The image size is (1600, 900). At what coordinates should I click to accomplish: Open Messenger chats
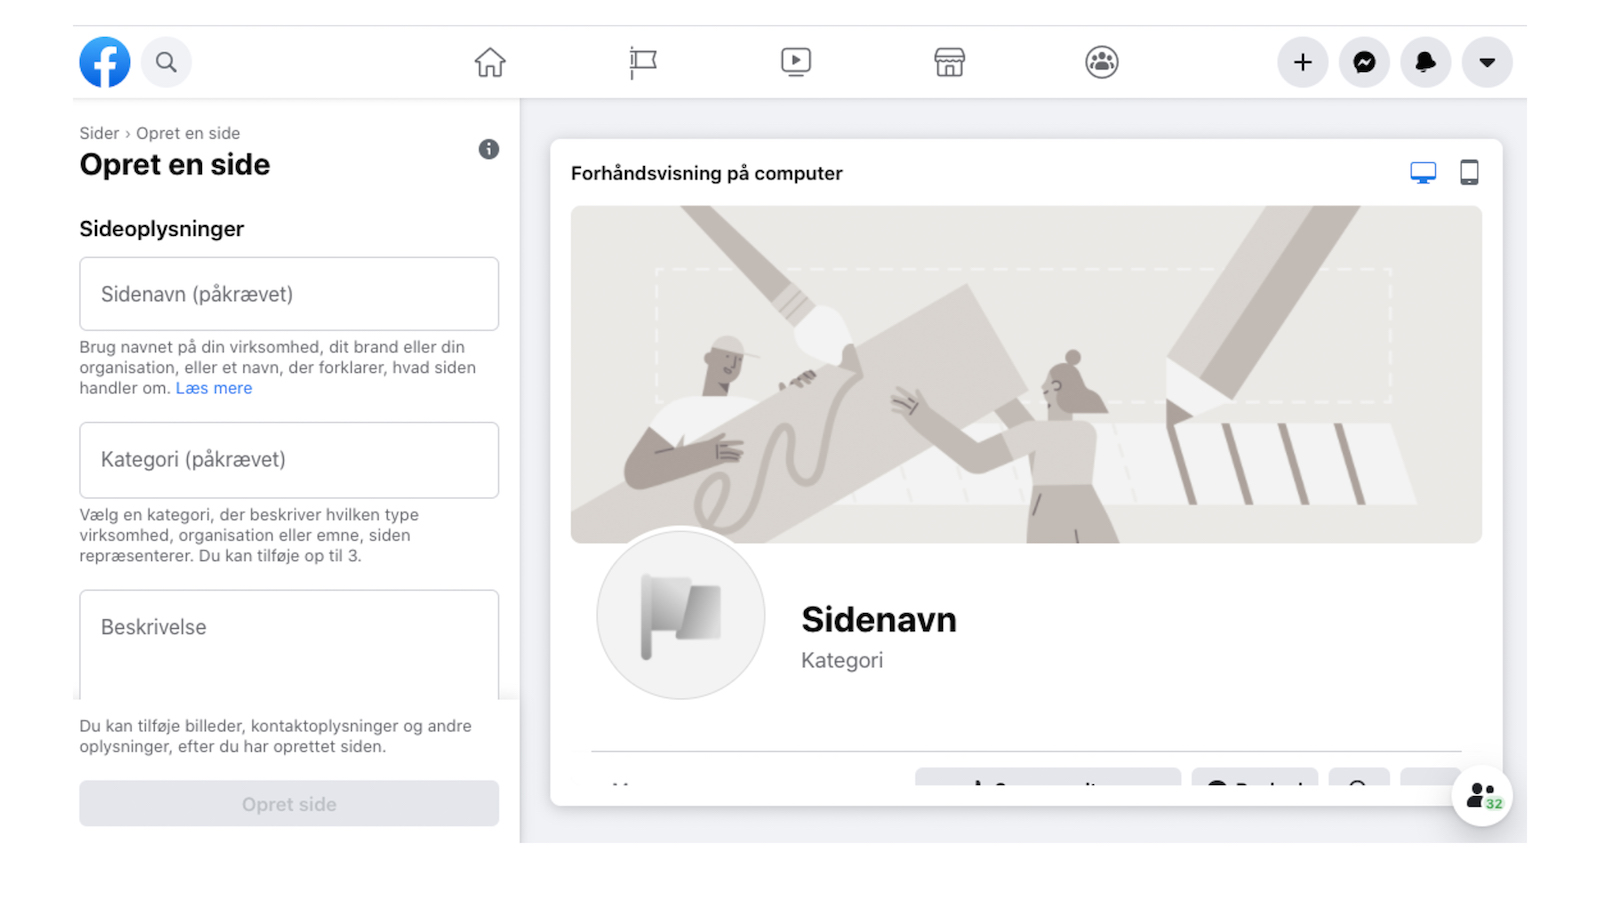(1364, 61)
